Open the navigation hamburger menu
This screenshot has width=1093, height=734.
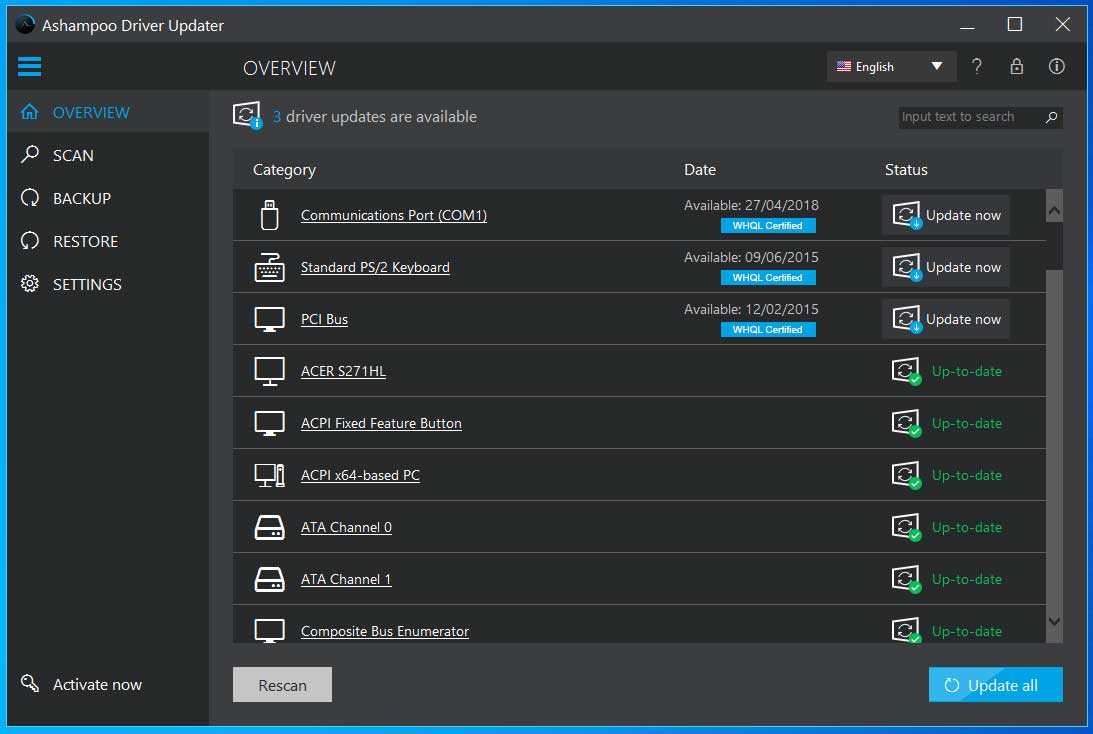[29, 66]
